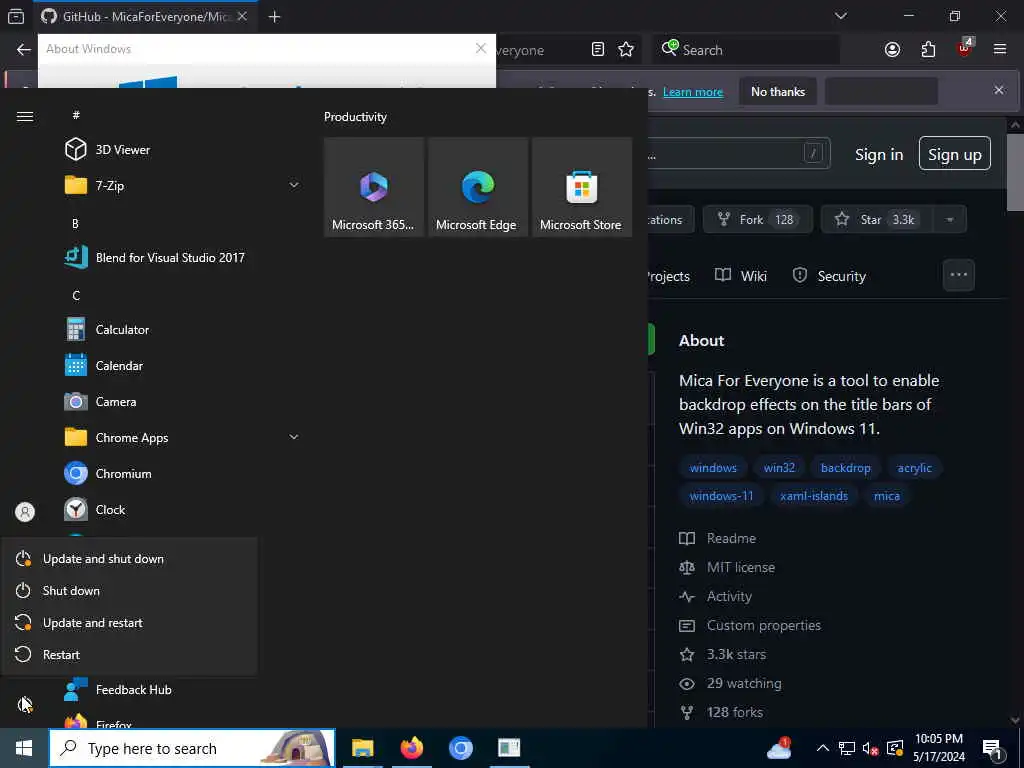Click the Star 3.3k button
Screen dimensions: 1024x768
tap(878, 219)
